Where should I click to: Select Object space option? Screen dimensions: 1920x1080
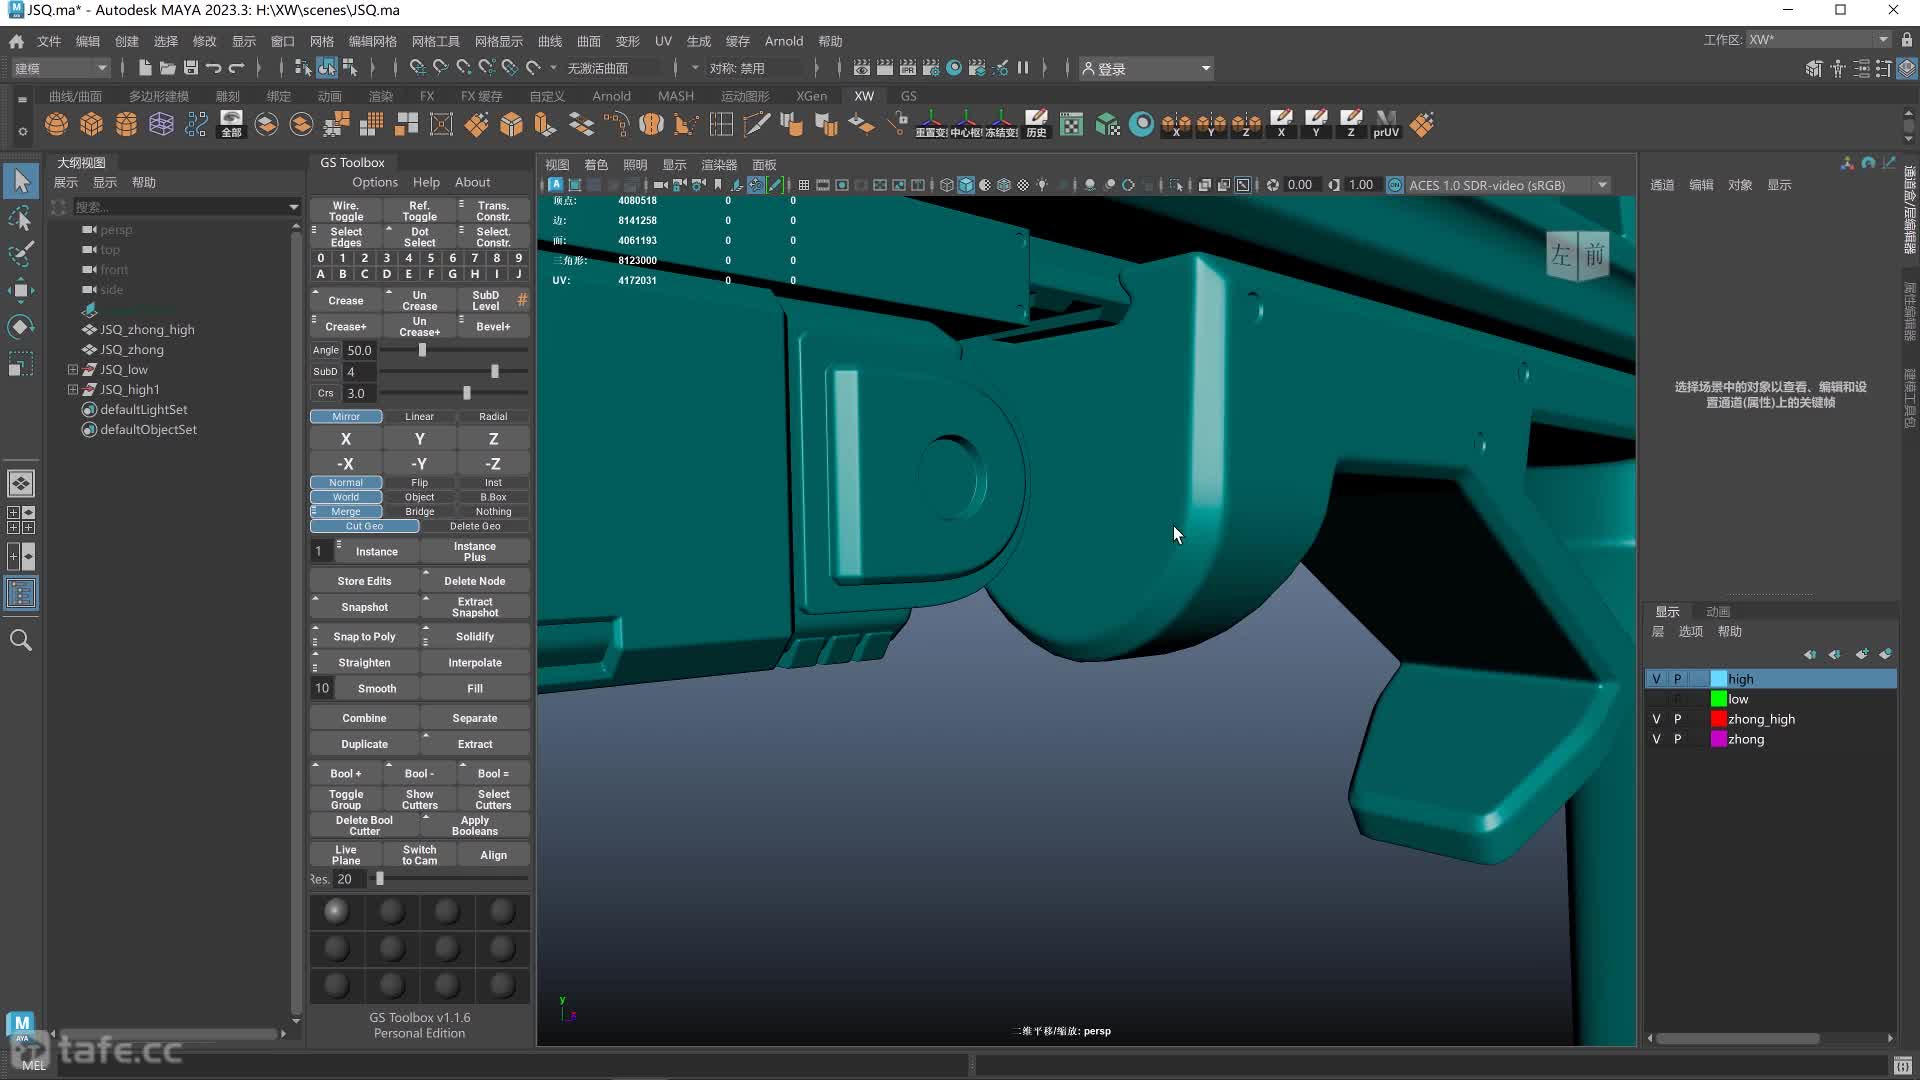[x=419, y=497]
